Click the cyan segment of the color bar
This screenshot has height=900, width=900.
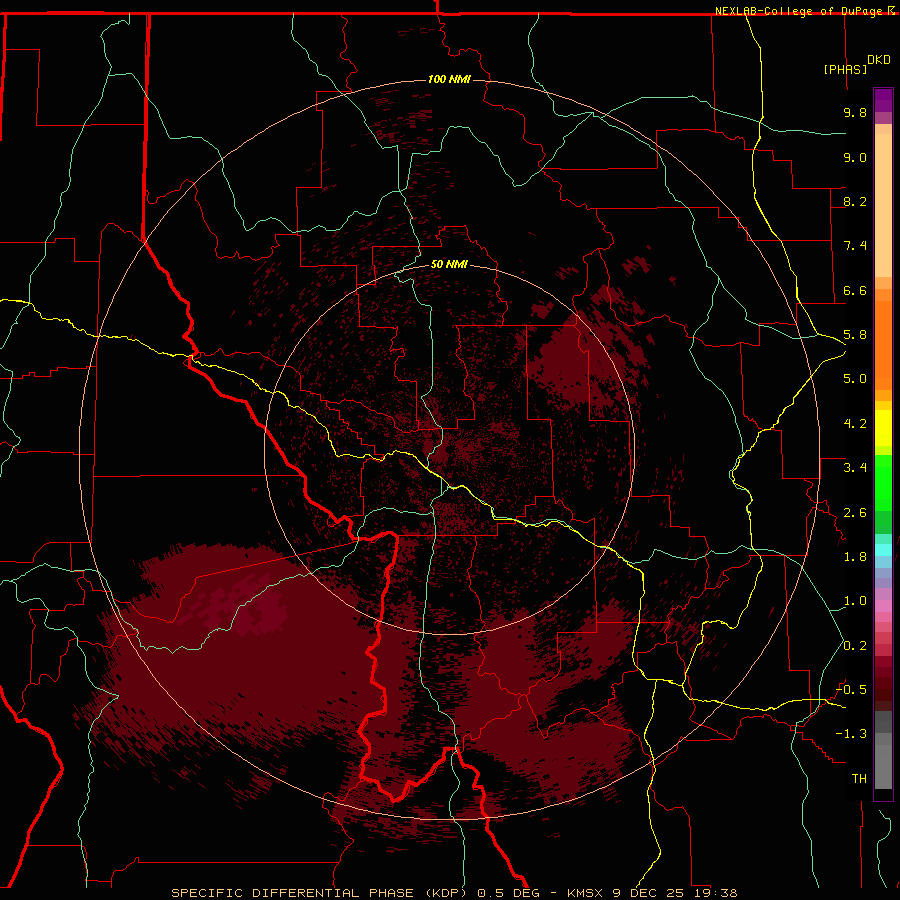[x=883, y=550]
